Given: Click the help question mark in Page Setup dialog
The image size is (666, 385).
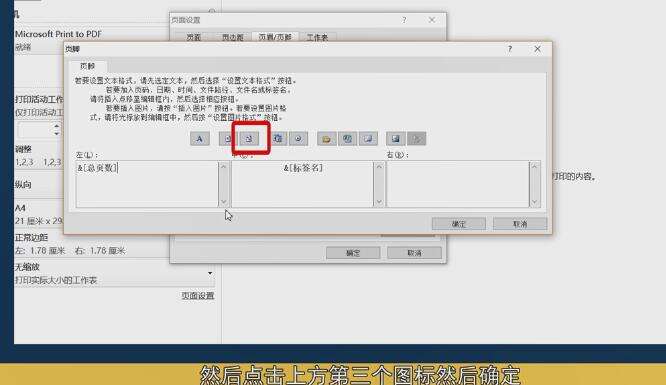Looking at the screenshot, I should pyautogui.click(x=404, y=20).
